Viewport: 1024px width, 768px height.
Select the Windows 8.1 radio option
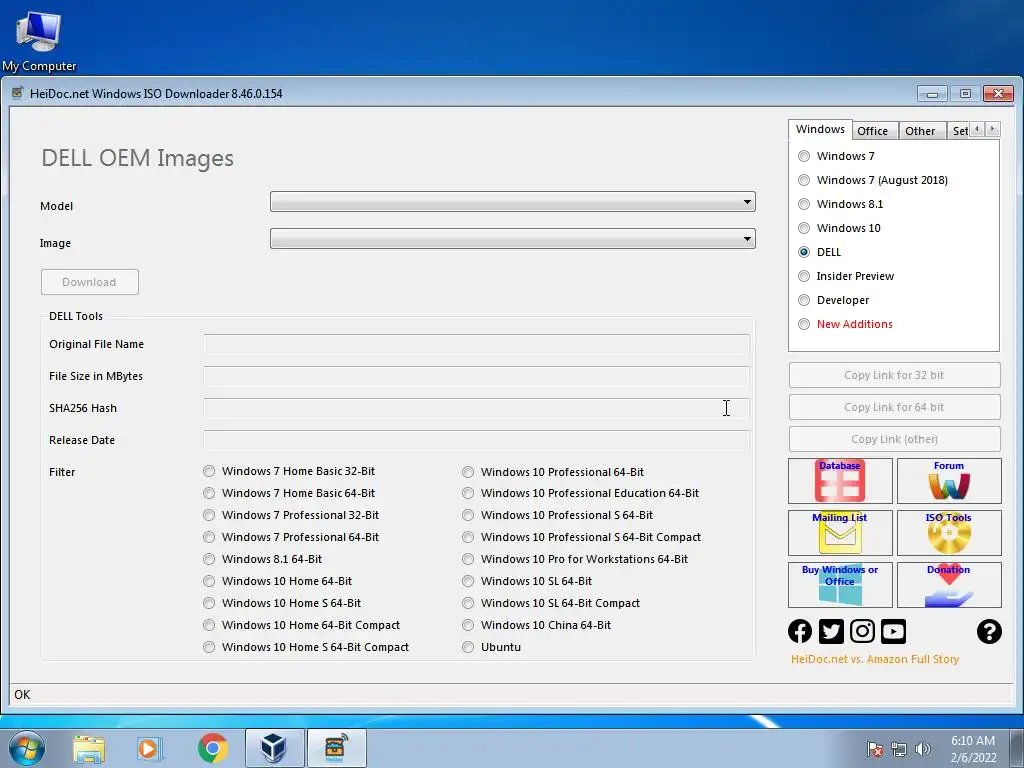(840, 204)
